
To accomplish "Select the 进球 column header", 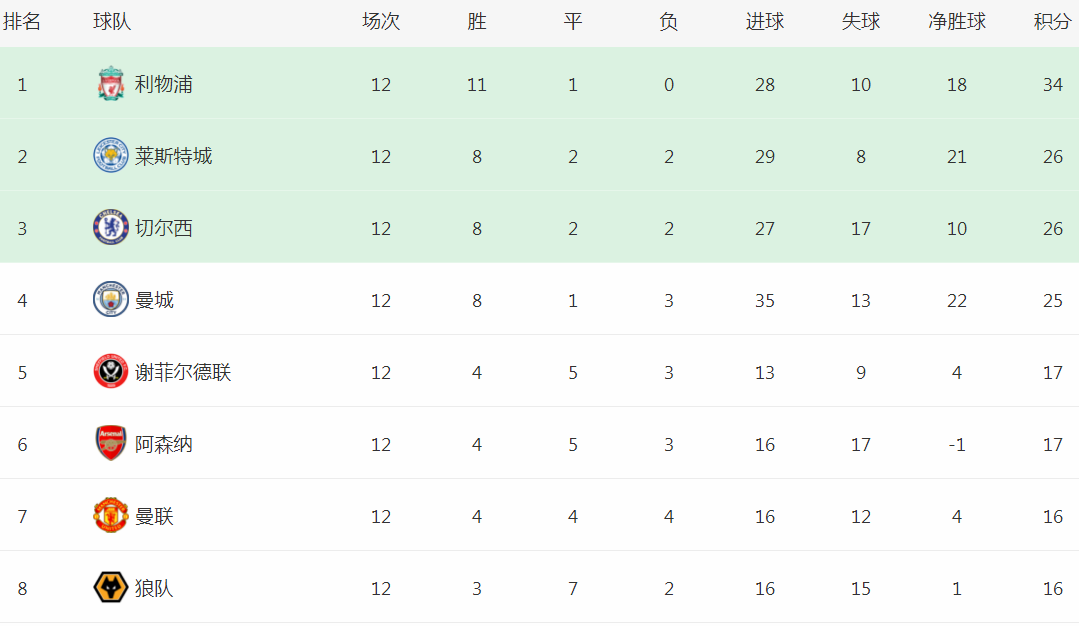I will [765, 21].
